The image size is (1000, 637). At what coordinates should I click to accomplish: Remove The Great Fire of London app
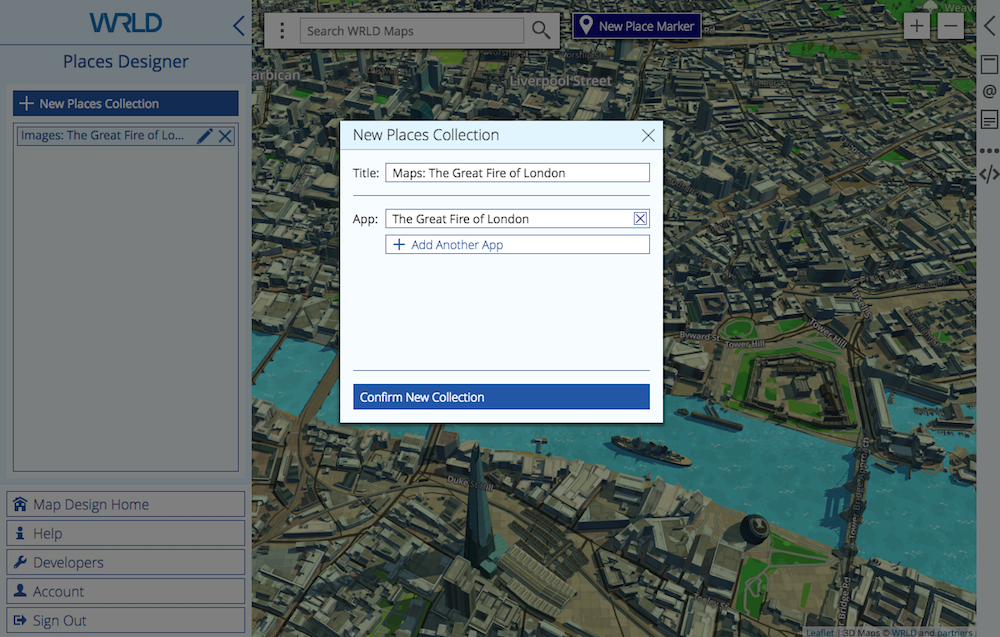click(x=640, y=219)
